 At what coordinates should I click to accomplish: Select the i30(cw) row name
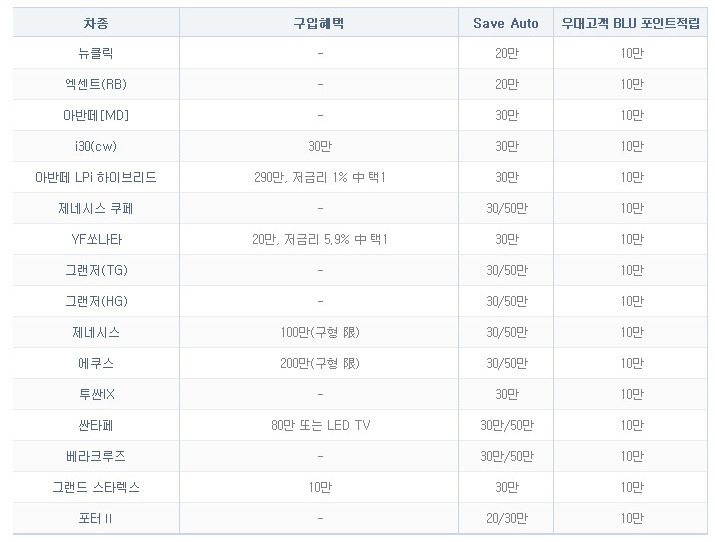point(96,146)
